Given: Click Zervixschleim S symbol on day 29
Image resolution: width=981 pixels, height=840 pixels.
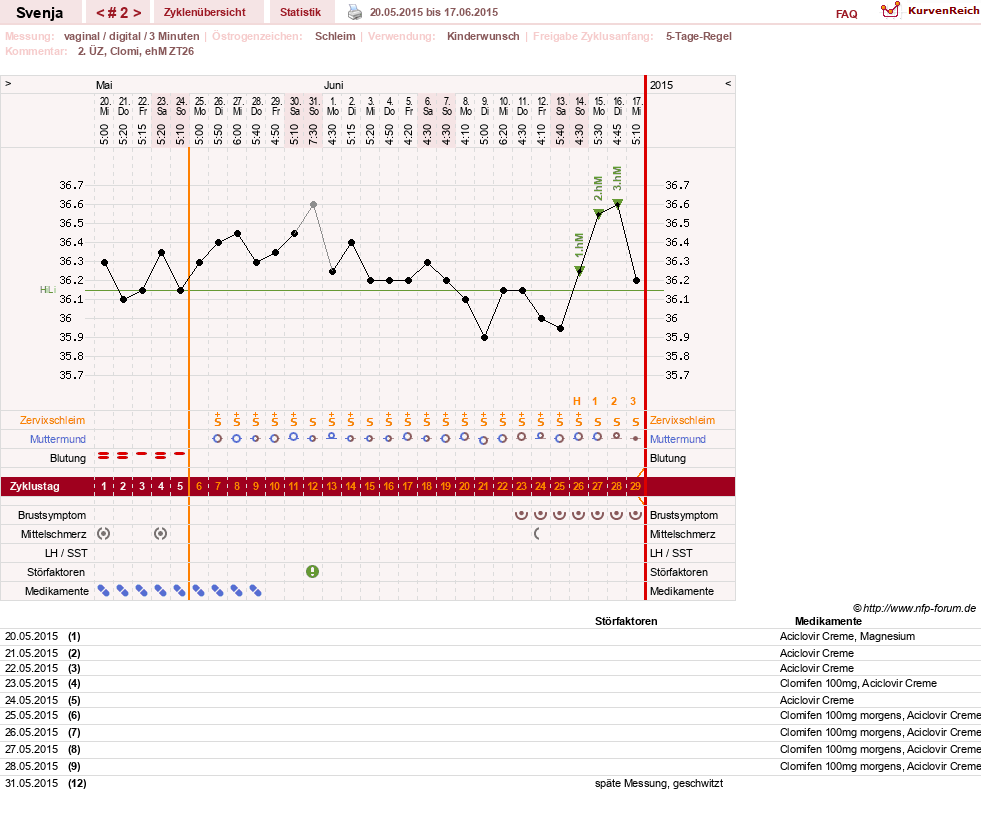Looking at the screenshot, I should coord(636,422).
